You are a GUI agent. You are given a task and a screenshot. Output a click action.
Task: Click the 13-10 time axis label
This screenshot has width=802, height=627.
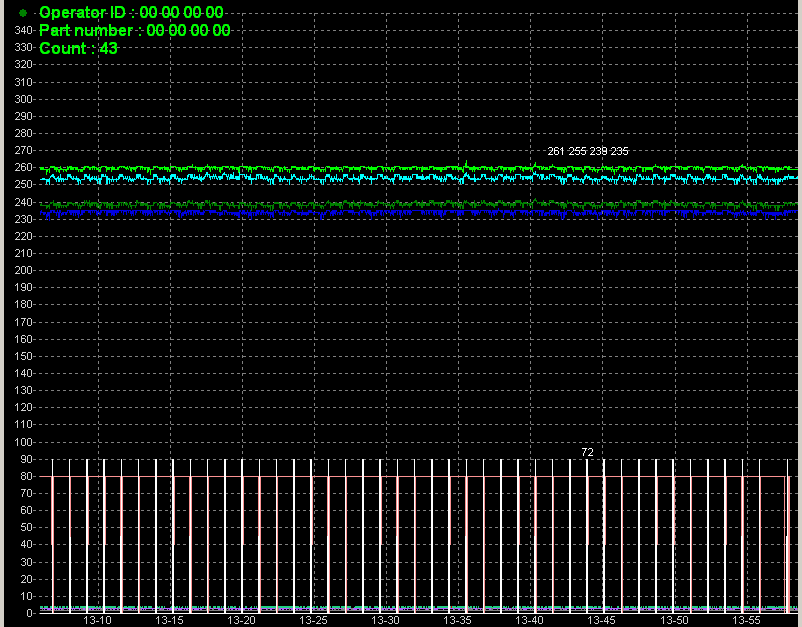click(97, 620)
